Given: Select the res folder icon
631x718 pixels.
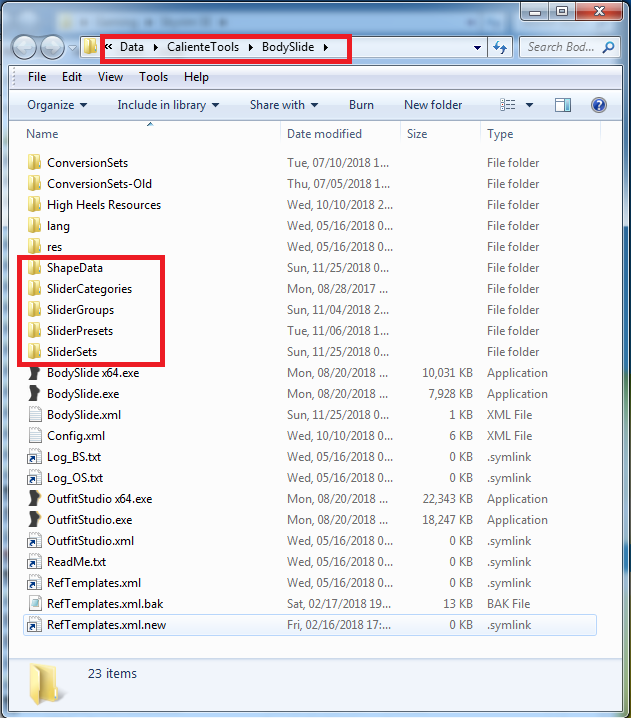Looking at the screenshot, I should [34, 247].
